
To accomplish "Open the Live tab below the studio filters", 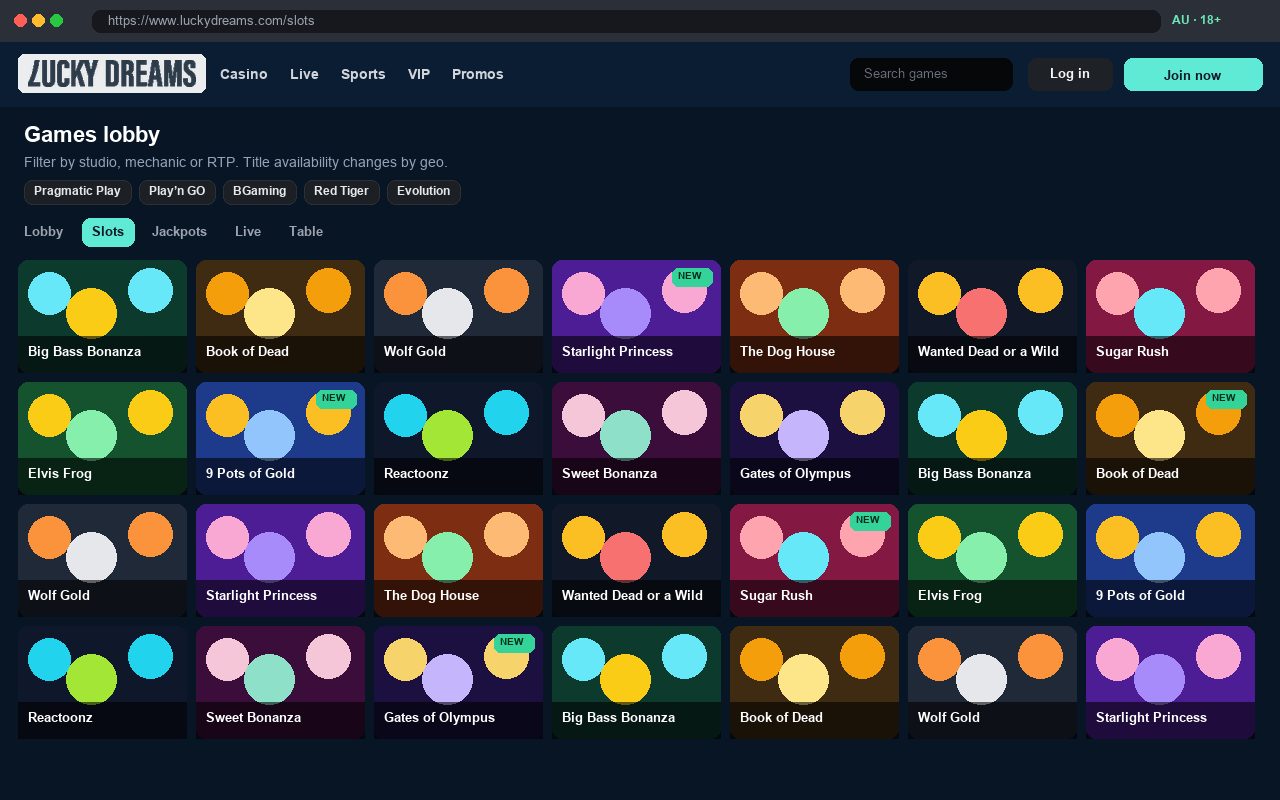I will click(x=248, y=231).
